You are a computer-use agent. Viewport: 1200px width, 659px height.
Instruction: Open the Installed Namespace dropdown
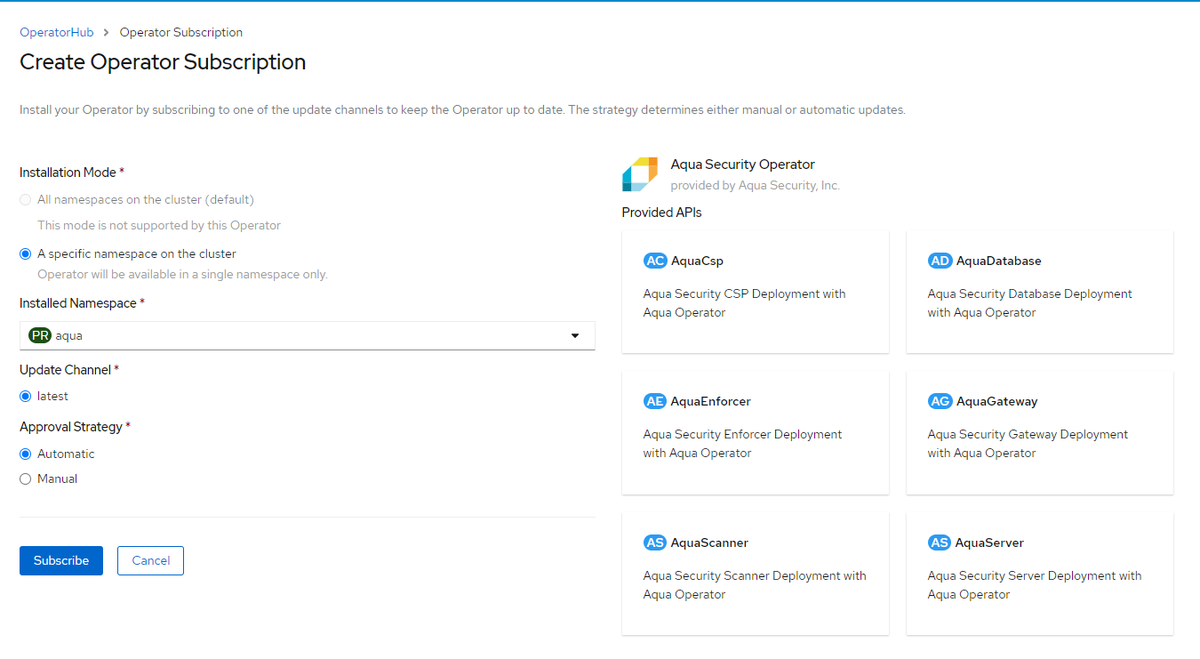tap(307, 336)
